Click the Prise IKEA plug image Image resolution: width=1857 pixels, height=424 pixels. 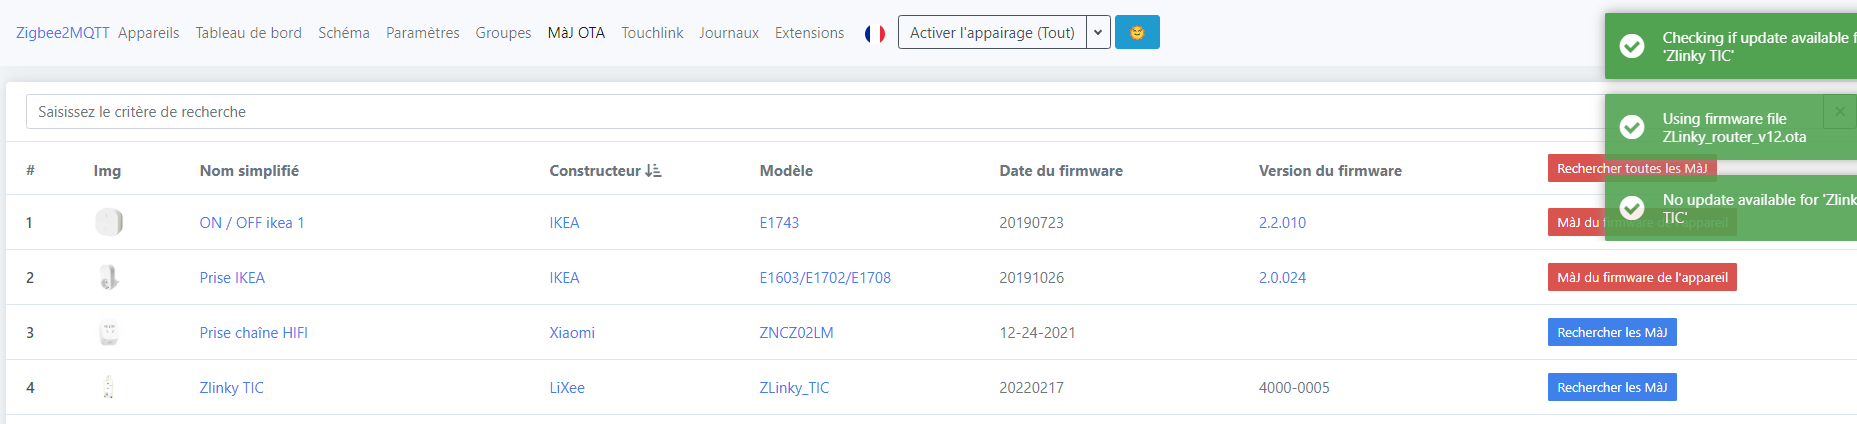click(x=109, y=277)
